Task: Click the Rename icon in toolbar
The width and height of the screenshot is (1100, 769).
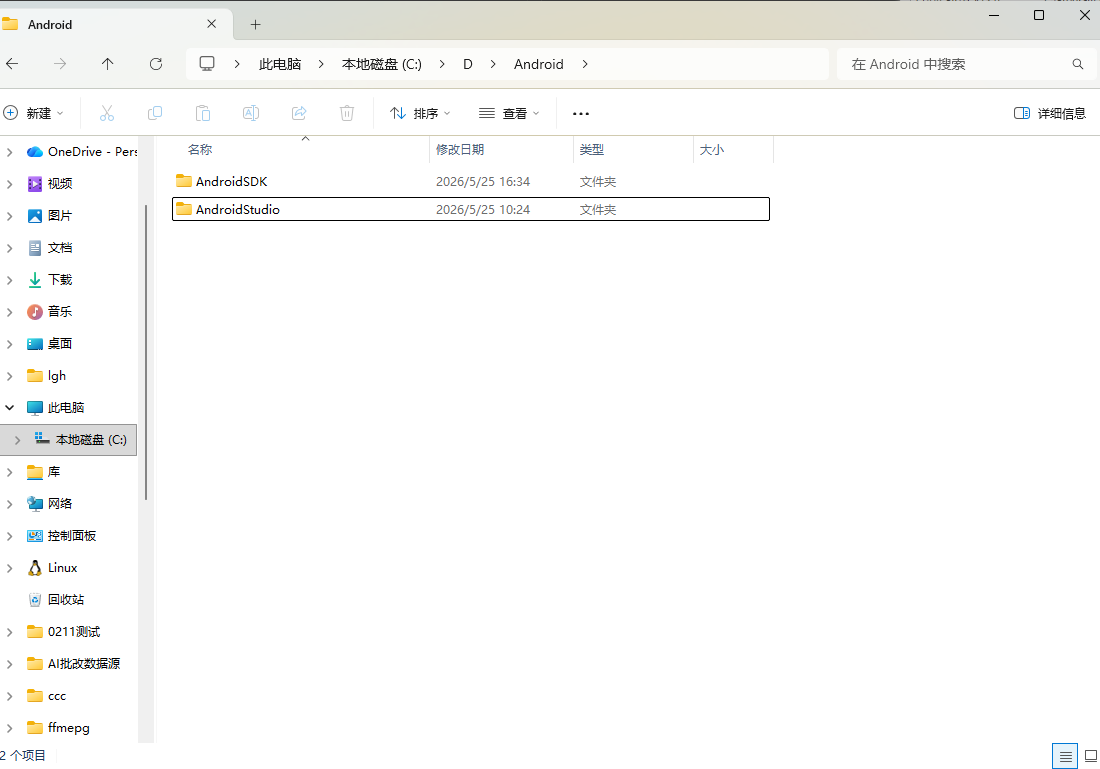Action: tap(250, 113)
